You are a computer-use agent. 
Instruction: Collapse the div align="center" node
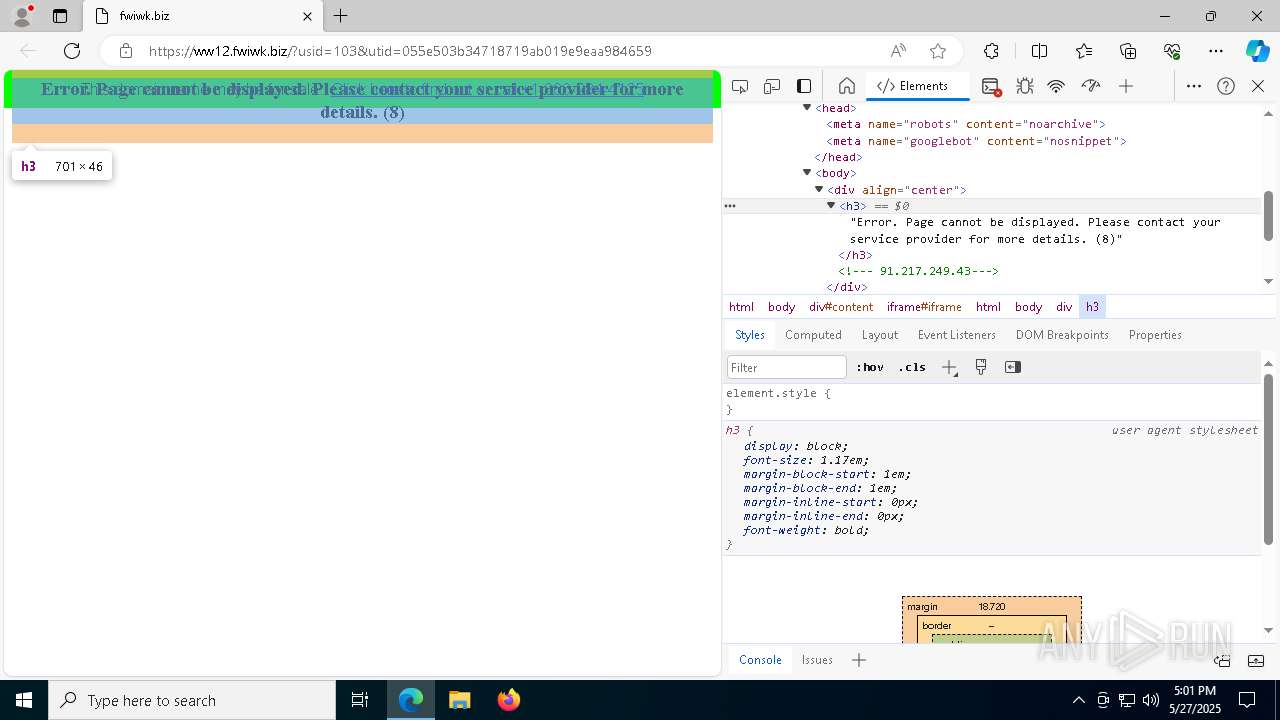click(x=819, y=189)
